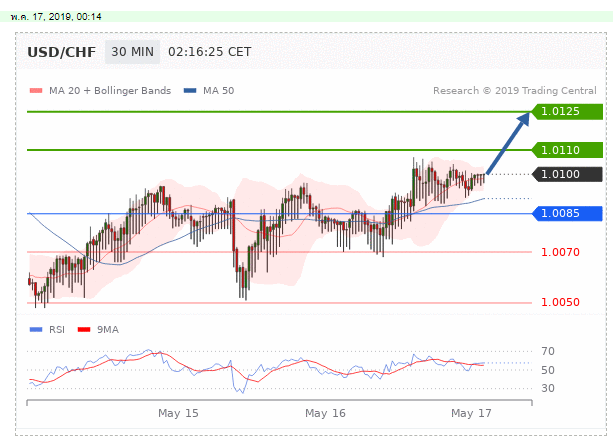Image resolution: width=613 pixels, height=446 pixels.
Task: Click the RSI 50 level label
Action: [548, 370]
